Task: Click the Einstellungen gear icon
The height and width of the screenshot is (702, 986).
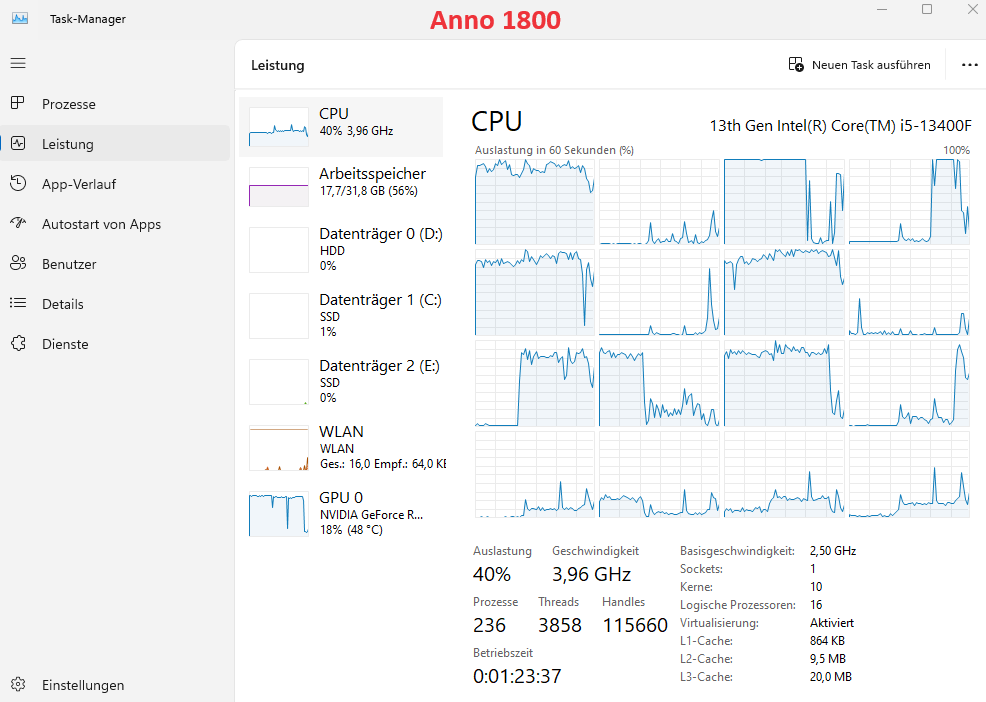Action: click(x=18, y=684)
